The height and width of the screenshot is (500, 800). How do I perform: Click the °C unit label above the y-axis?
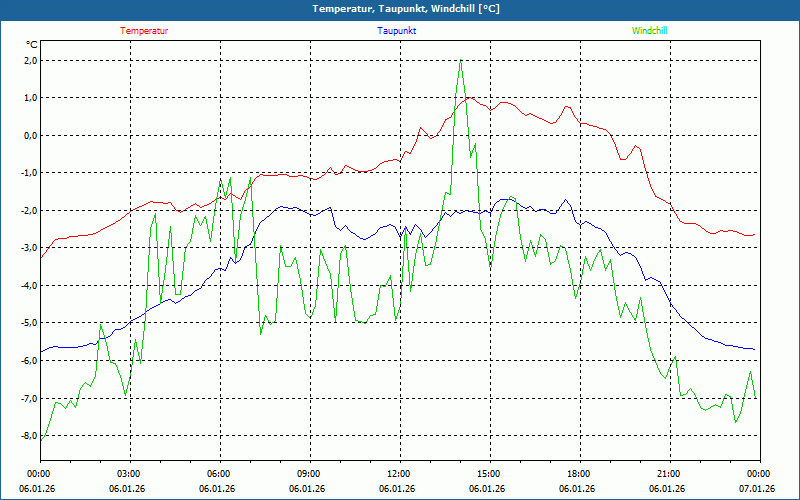31,45
